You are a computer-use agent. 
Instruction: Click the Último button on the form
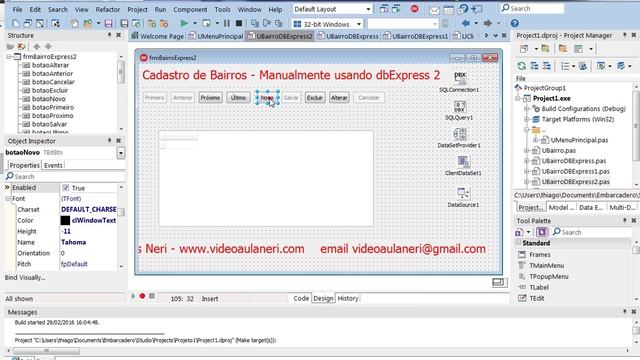click(x=238, y=98)
